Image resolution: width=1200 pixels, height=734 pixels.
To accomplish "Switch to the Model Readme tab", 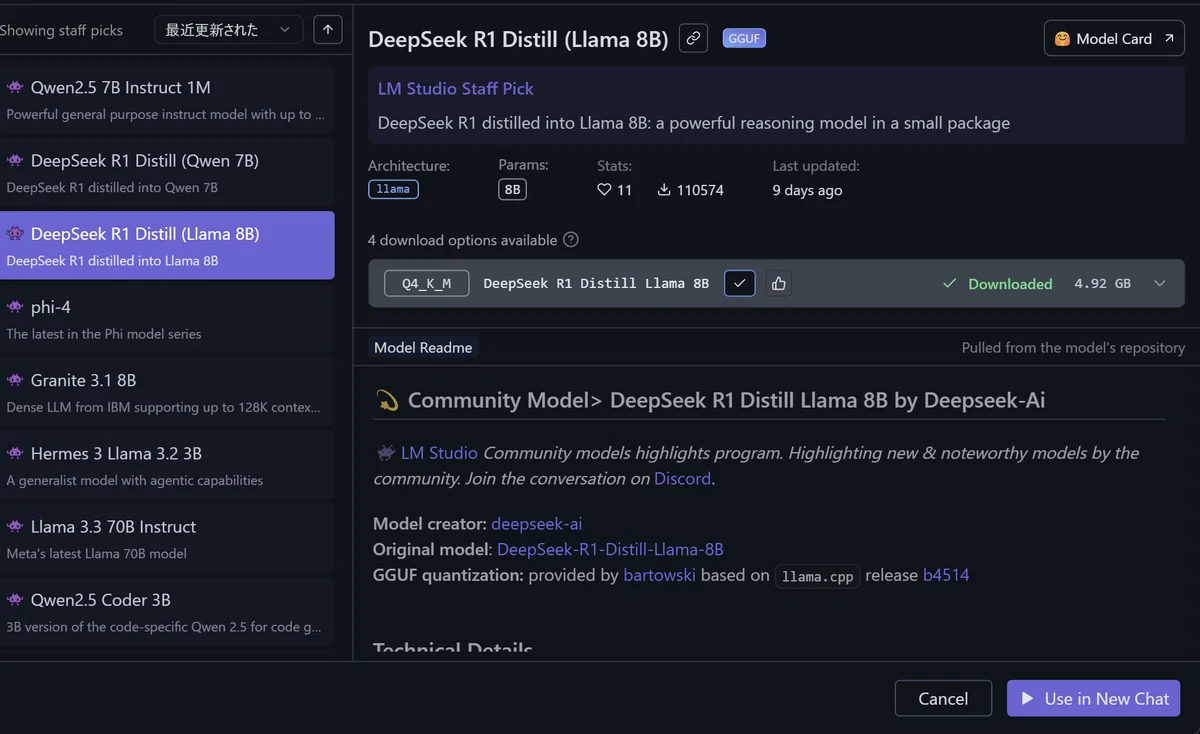I will coord(421,348).
